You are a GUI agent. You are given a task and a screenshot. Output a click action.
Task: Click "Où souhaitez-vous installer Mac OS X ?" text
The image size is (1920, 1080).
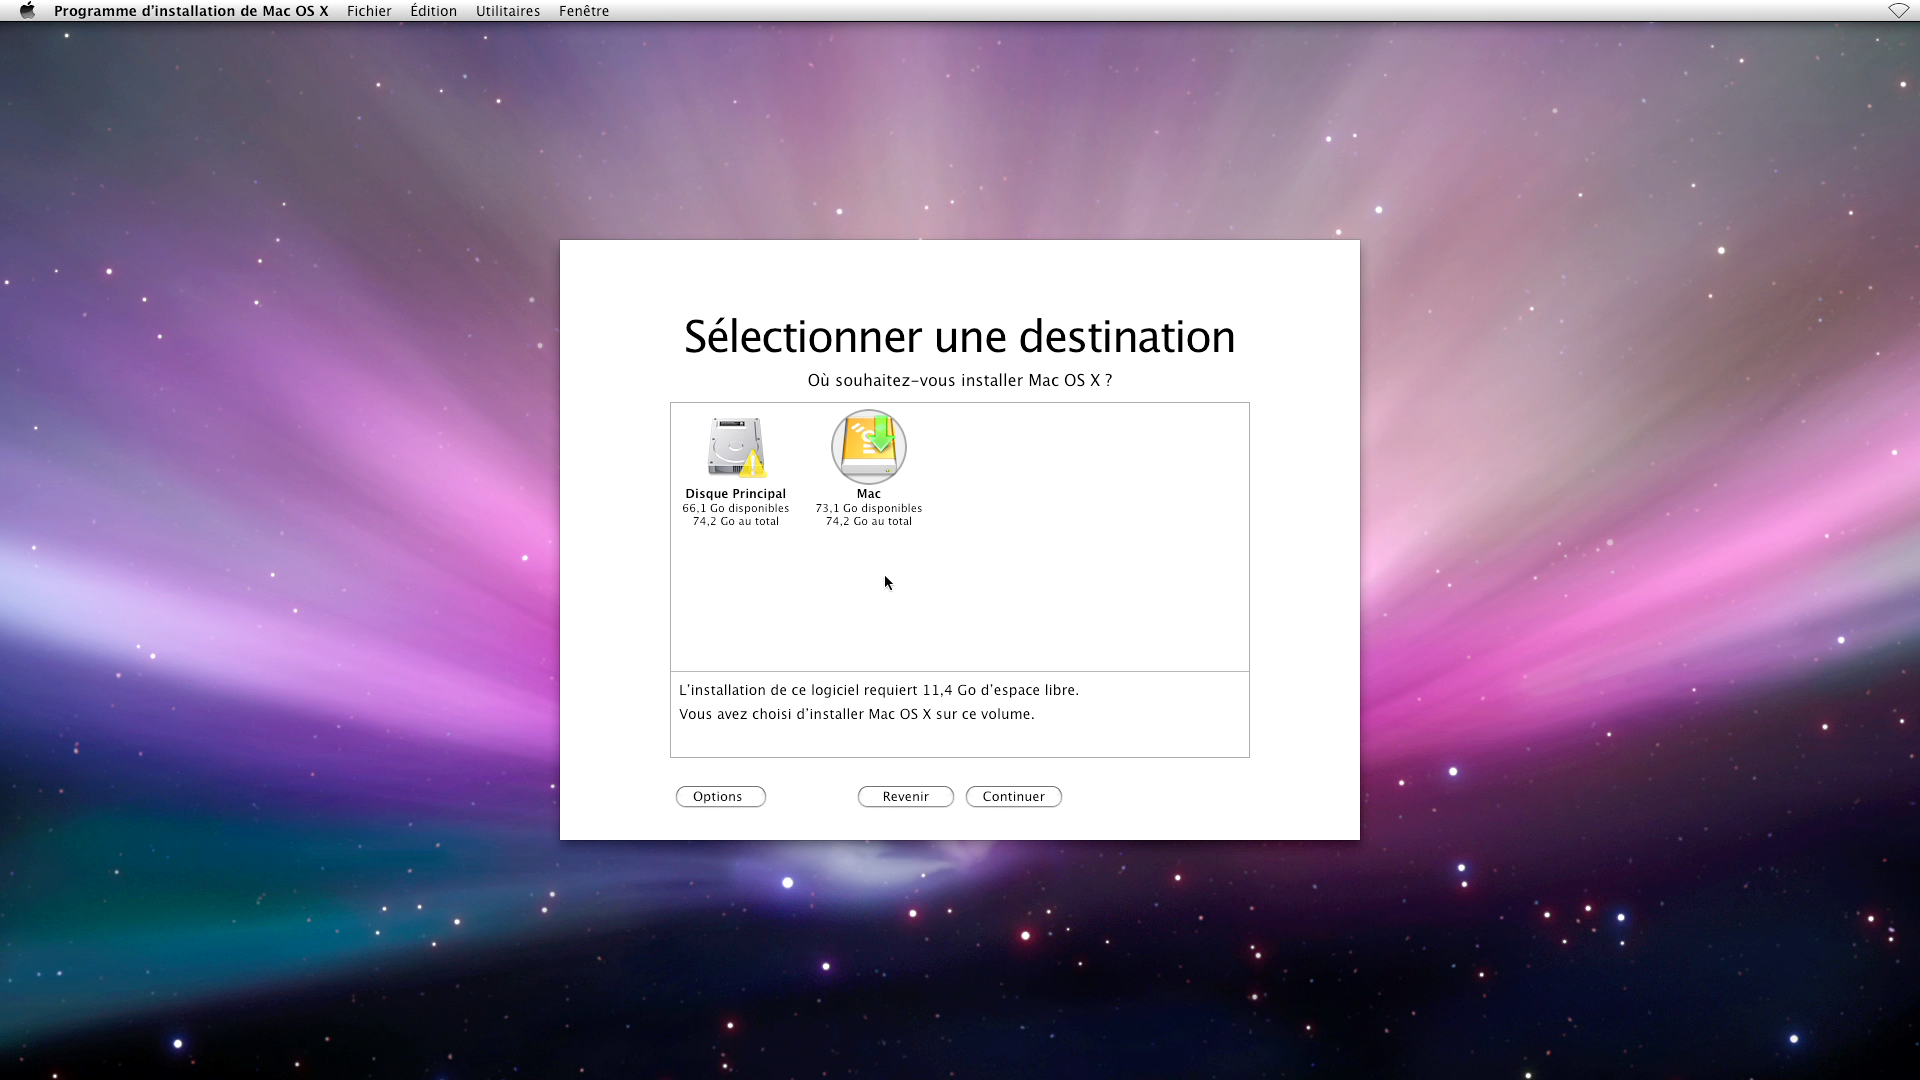[960, 381]
